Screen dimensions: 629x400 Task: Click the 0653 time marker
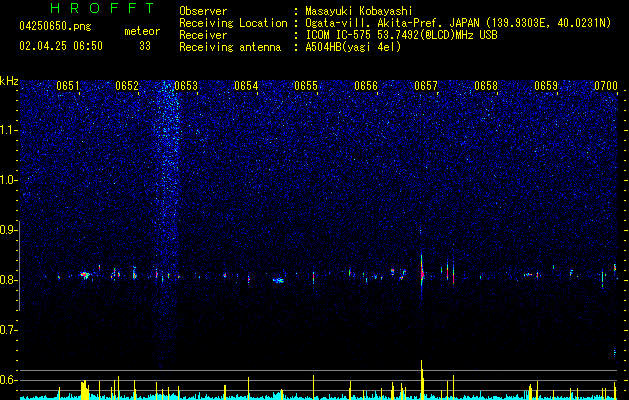[x=186, y=86]
